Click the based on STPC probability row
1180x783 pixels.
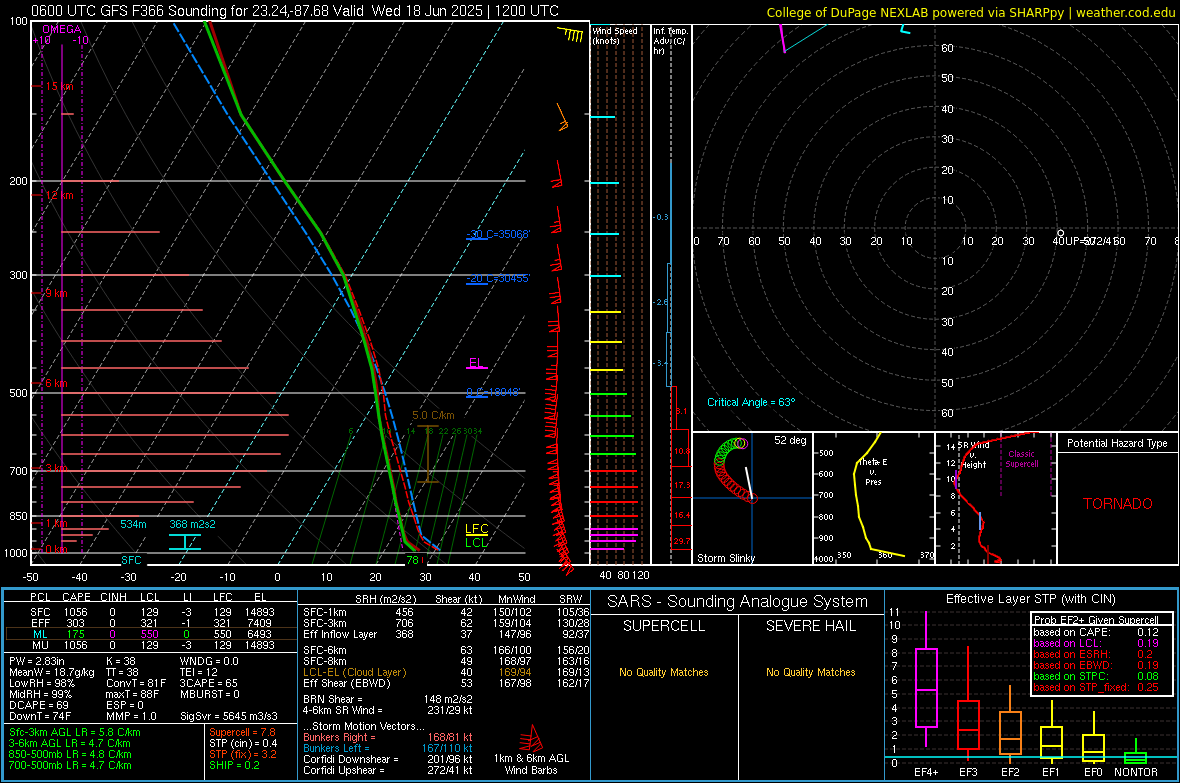pos(1096,676)
